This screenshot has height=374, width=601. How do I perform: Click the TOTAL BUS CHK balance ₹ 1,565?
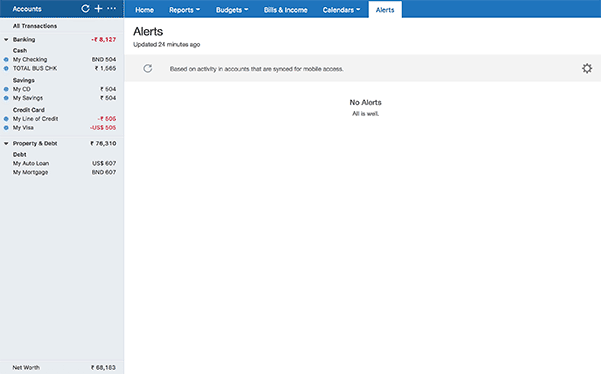[105, 69]
